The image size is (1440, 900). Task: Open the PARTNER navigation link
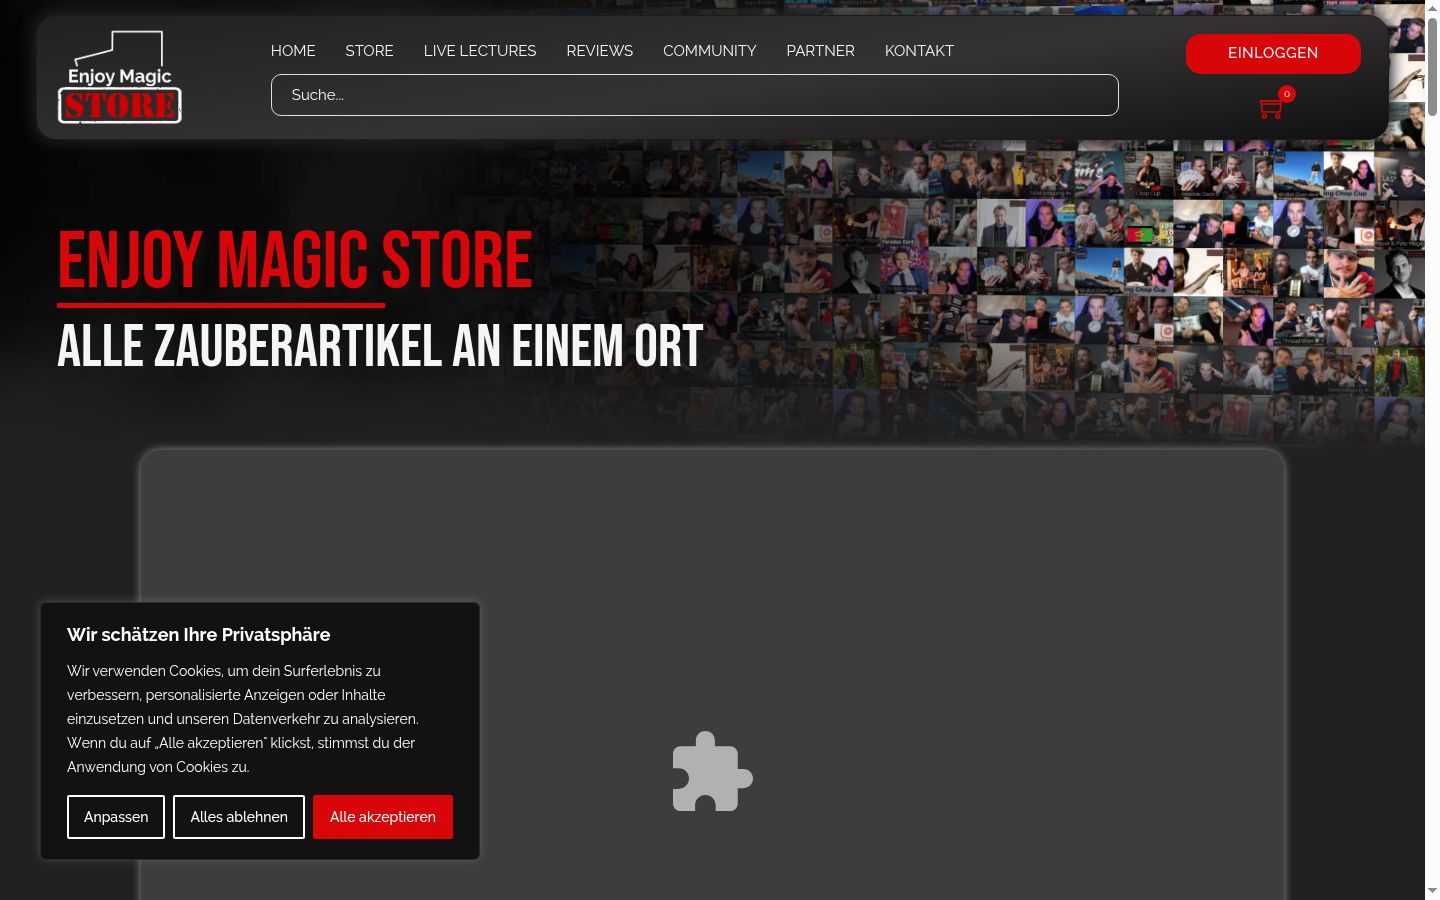coord(821,51)
